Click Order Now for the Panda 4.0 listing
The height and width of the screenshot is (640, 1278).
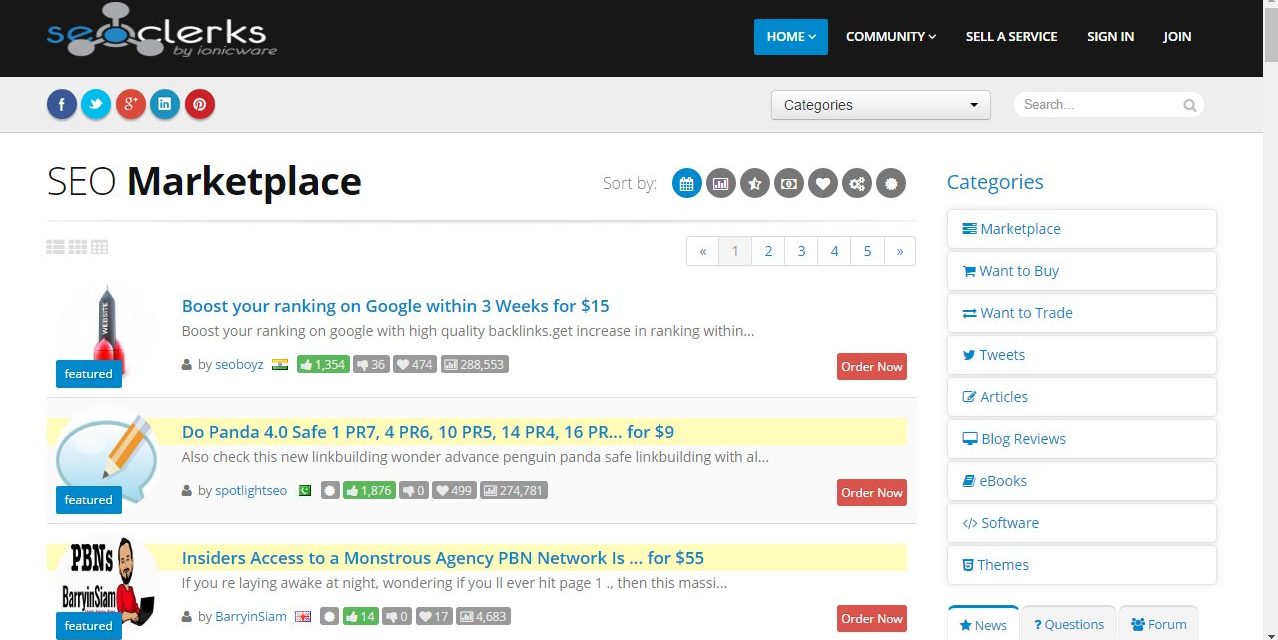point(872,493)
